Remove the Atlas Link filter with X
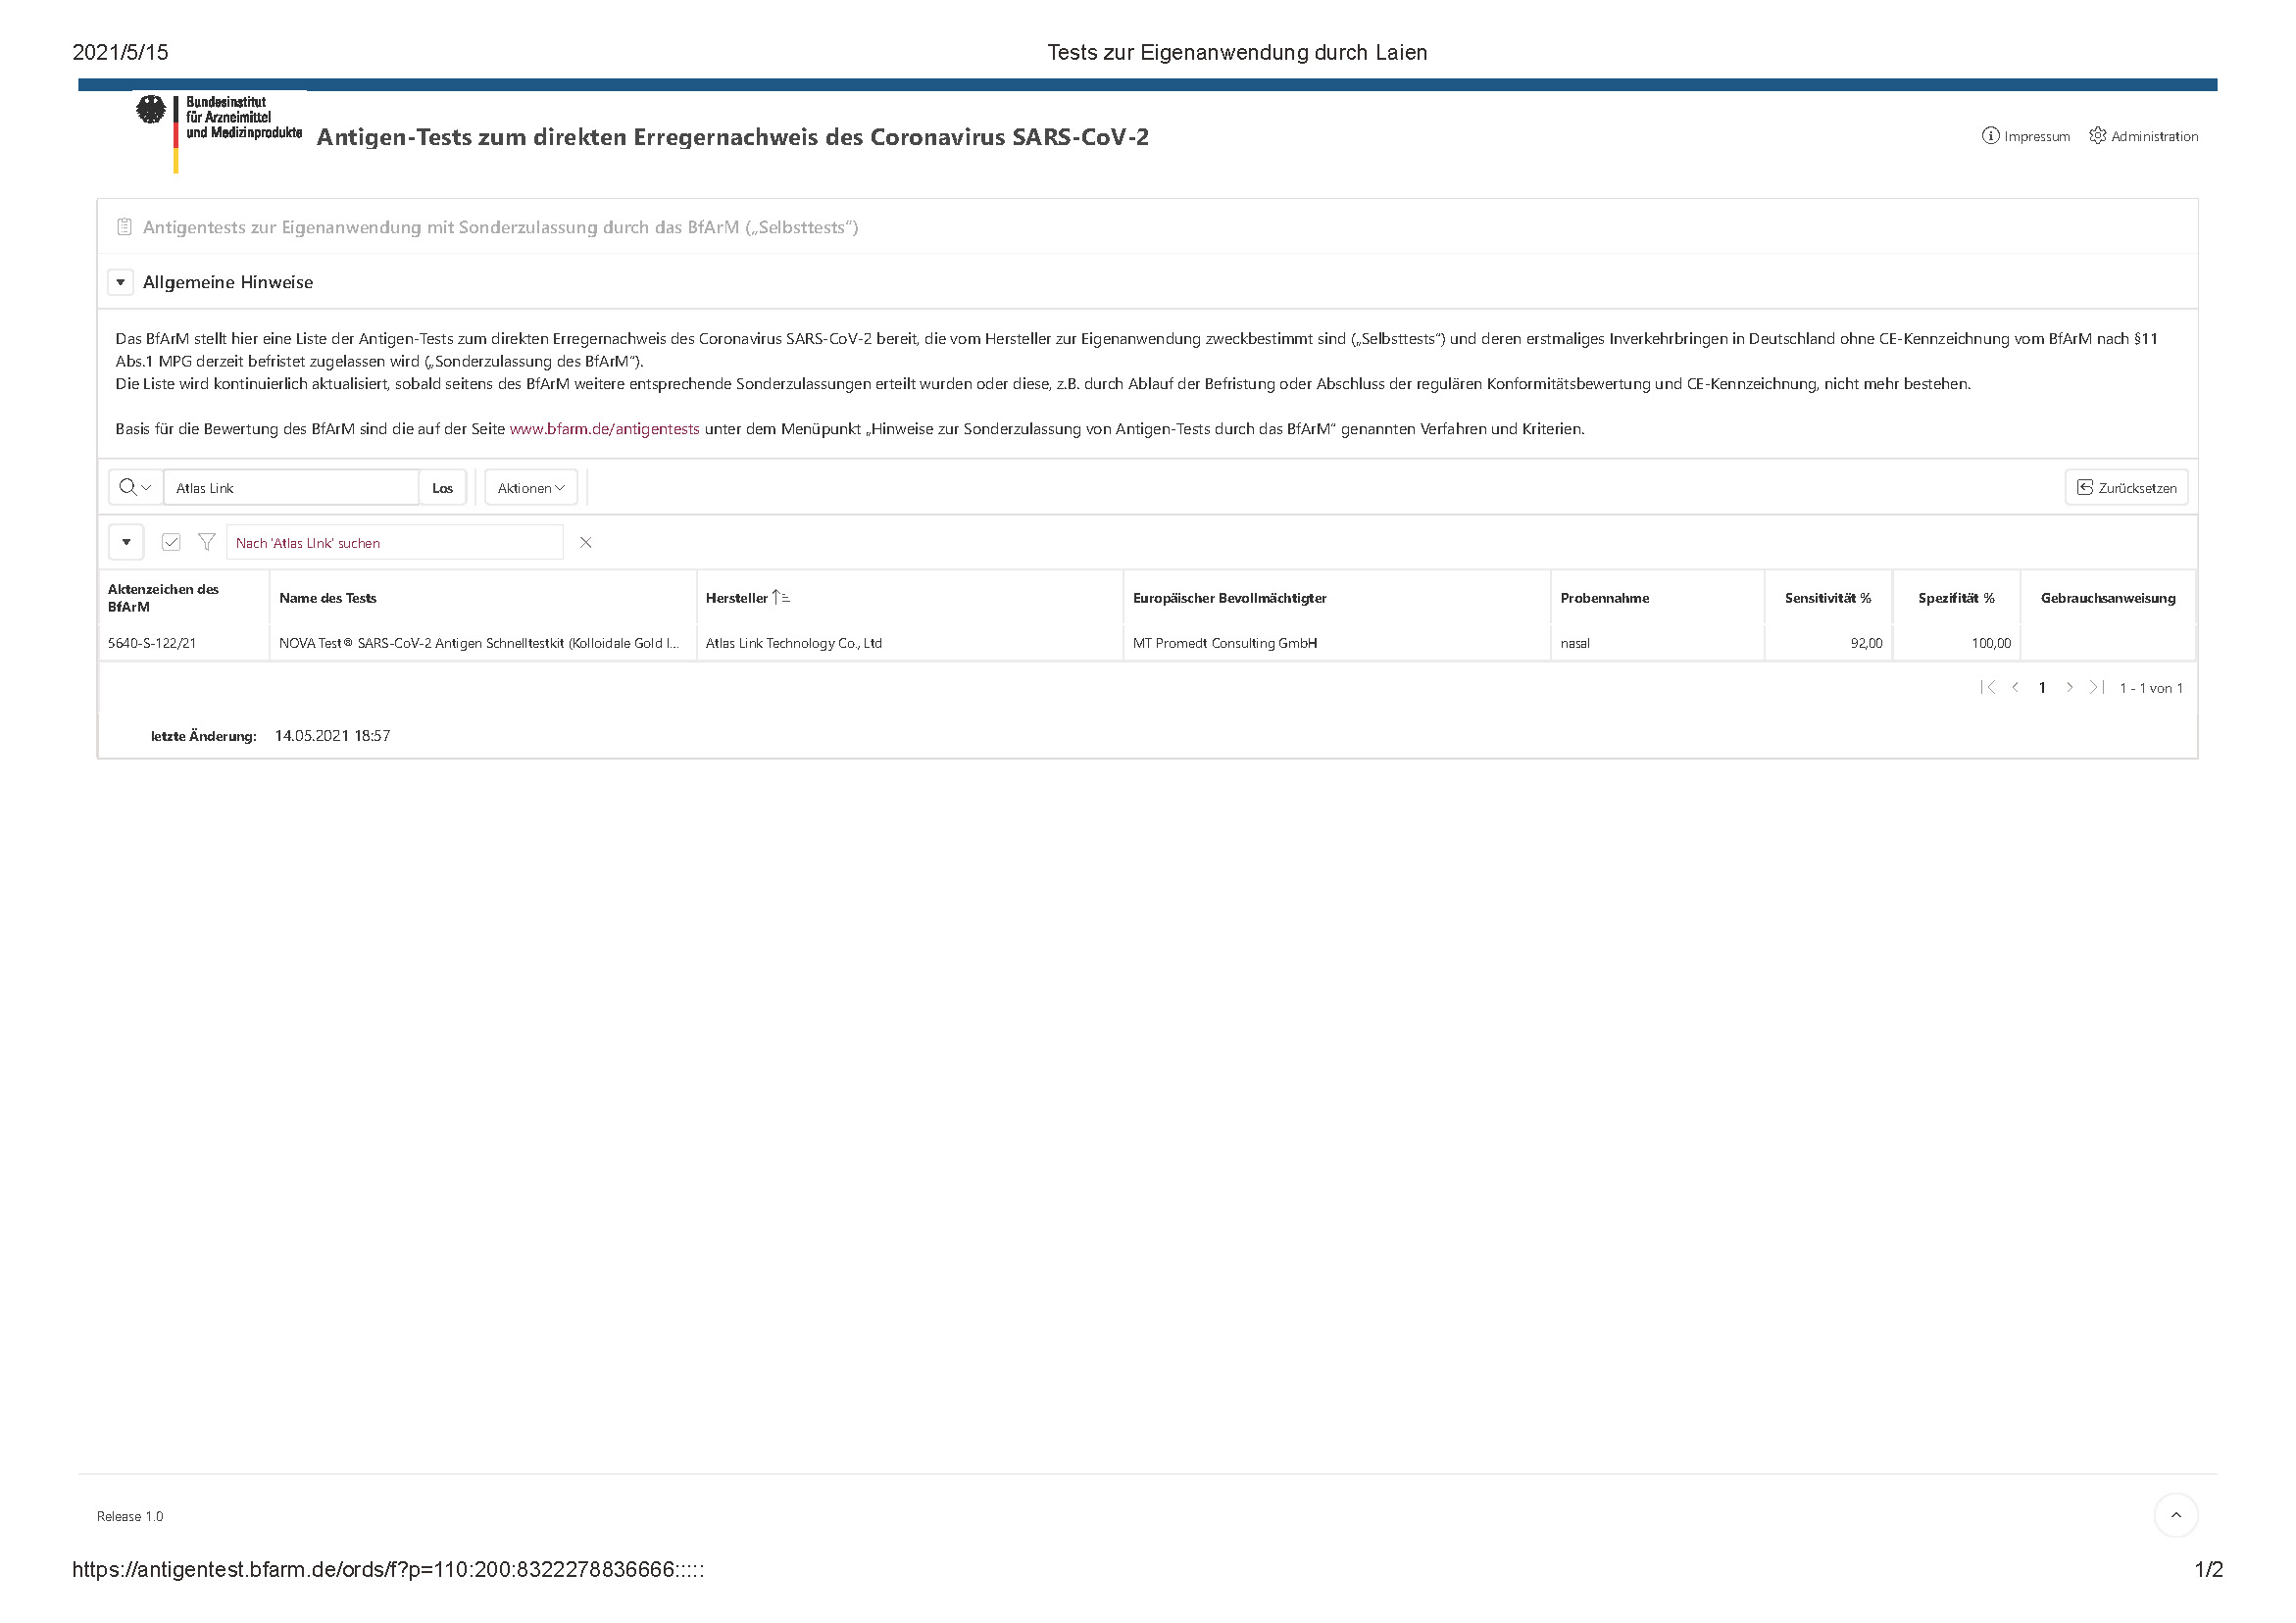Screen dimensions: 2296x1623 click(x=586, y=542)
